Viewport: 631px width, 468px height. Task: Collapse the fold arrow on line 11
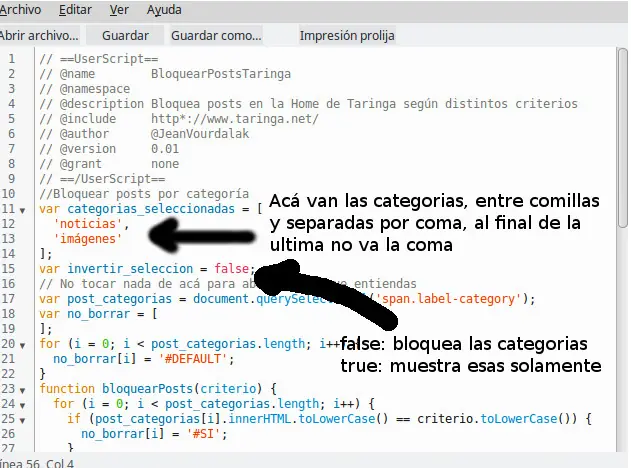23,210
